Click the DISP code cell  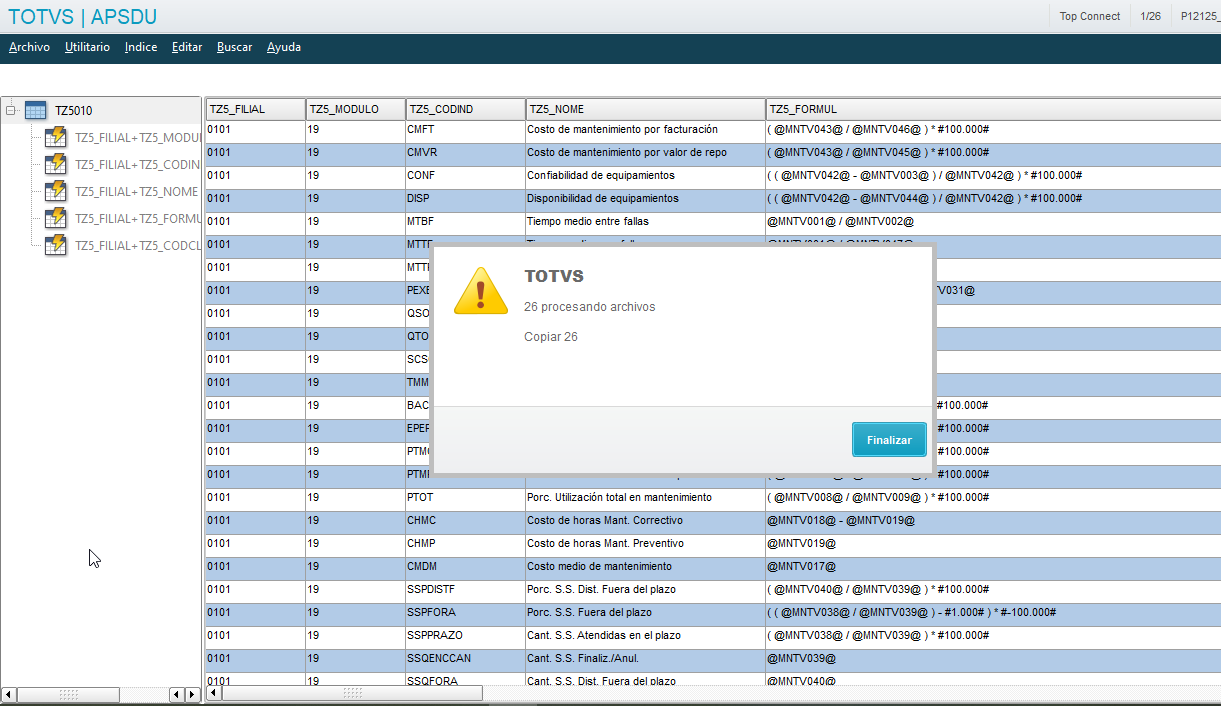(x=465, y=199)
